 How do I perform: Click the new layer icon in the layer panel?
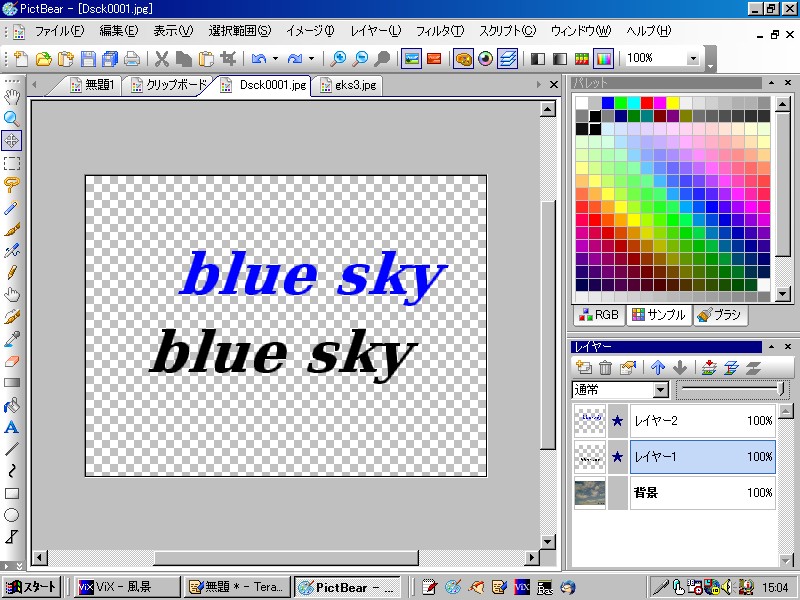[584, 368]
